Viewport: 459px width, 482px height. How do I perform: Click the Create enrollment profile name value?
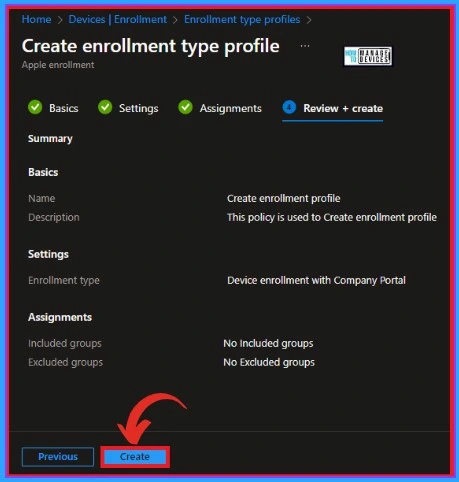[284, 198]
